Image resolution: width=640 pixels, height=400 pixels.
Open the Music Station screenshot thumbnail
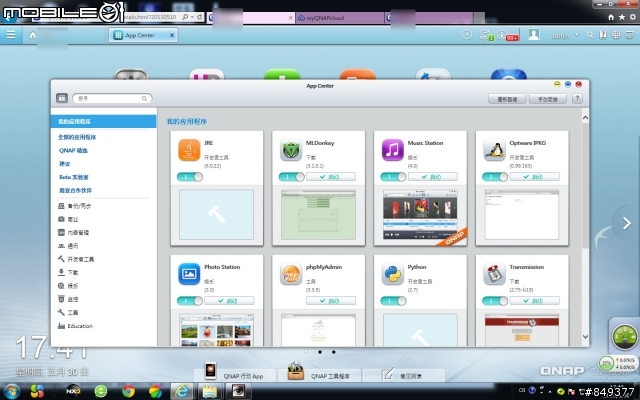(420, 214)
